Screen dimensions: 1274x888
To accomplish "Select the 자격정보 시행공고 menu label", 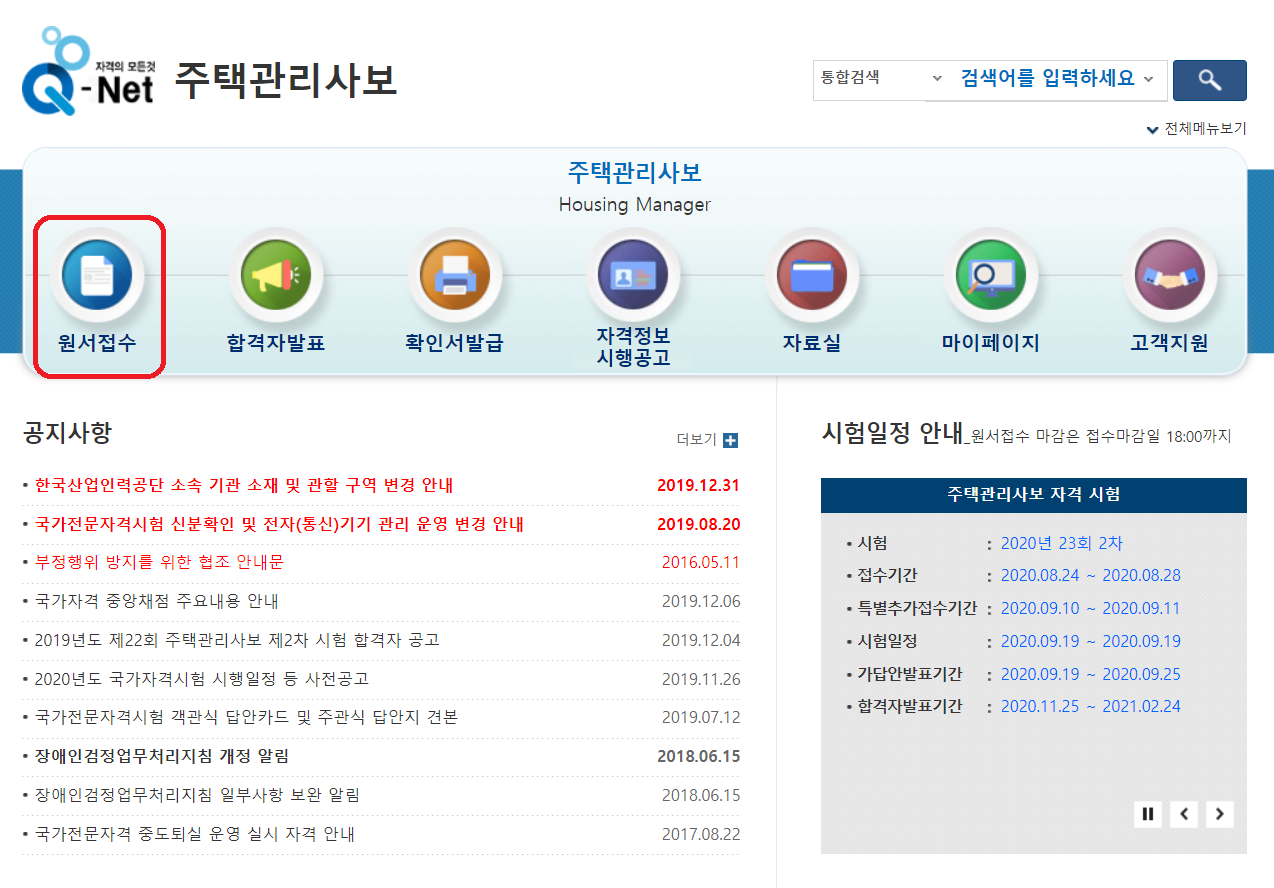I will pos(633,346).
